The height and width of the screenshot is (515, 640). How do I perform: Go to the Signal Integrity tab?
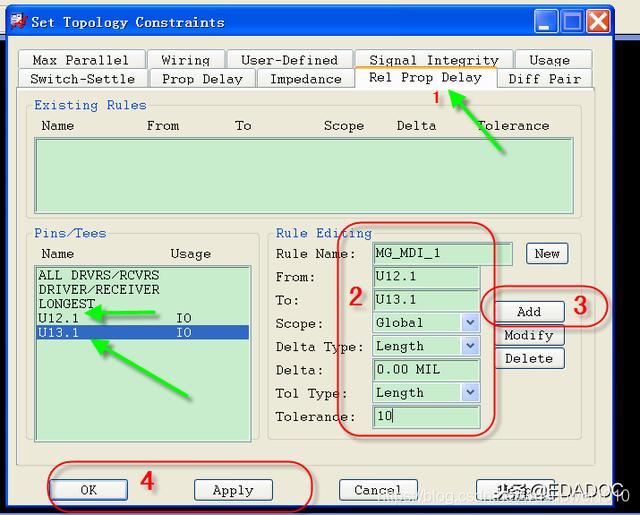434,60
